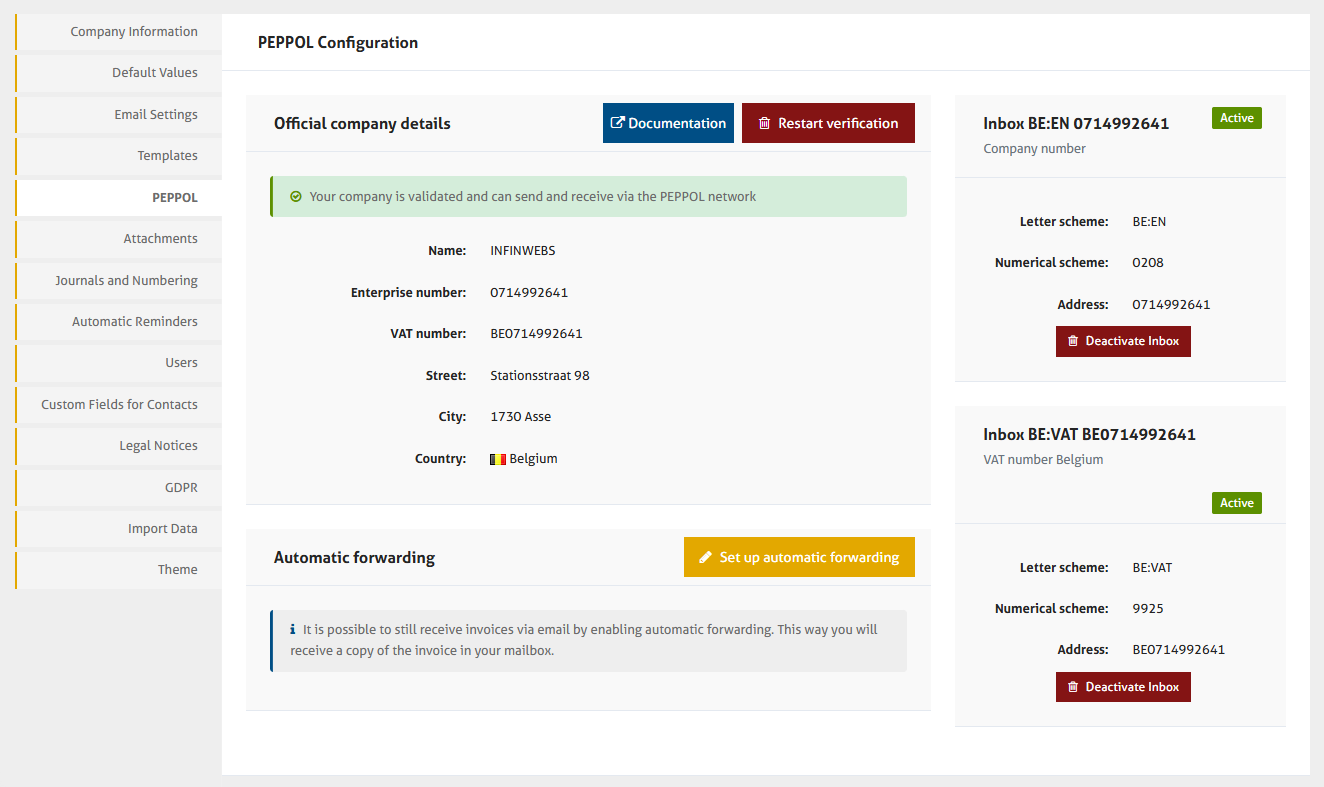Open Email Settings in sidebar
The height and width of the screenshot is (787, 1324).
click(x=155, y=115)
